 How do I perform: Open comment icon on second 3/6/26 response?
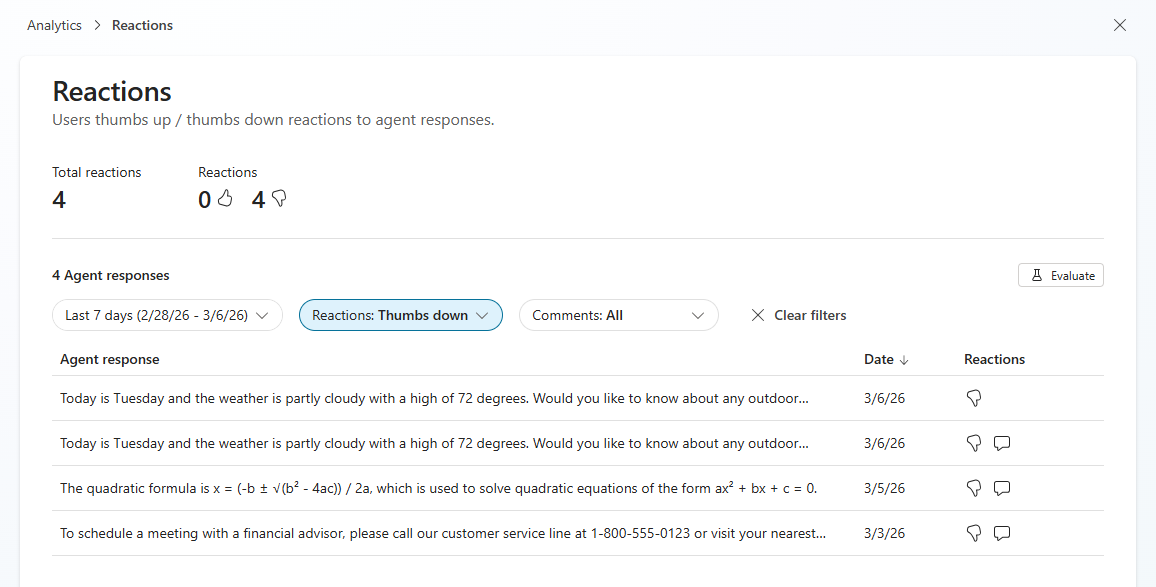click(x=1001, y=443)
